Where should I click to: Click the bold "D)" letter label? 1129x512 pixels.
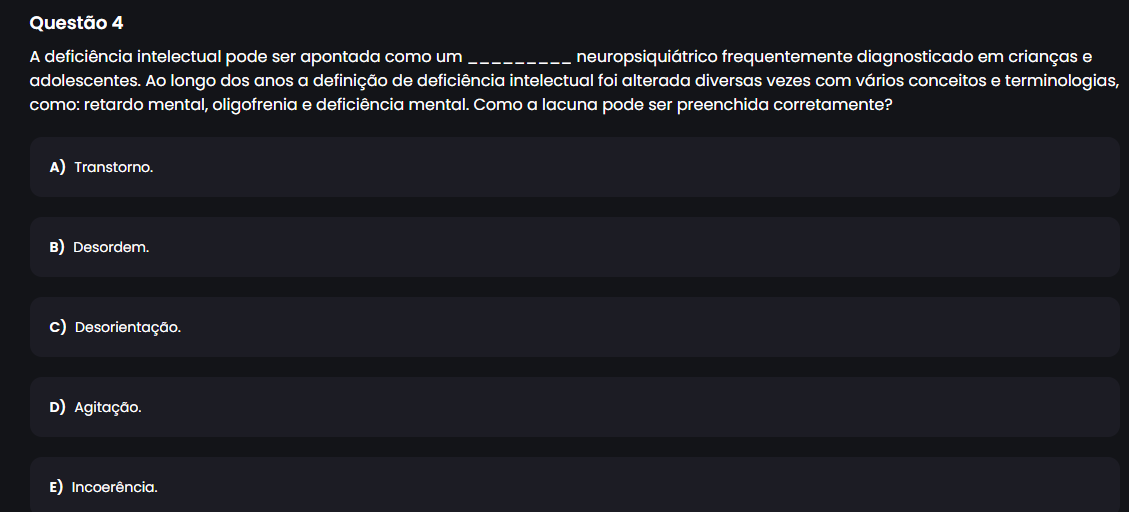click(x=57, y=407)
